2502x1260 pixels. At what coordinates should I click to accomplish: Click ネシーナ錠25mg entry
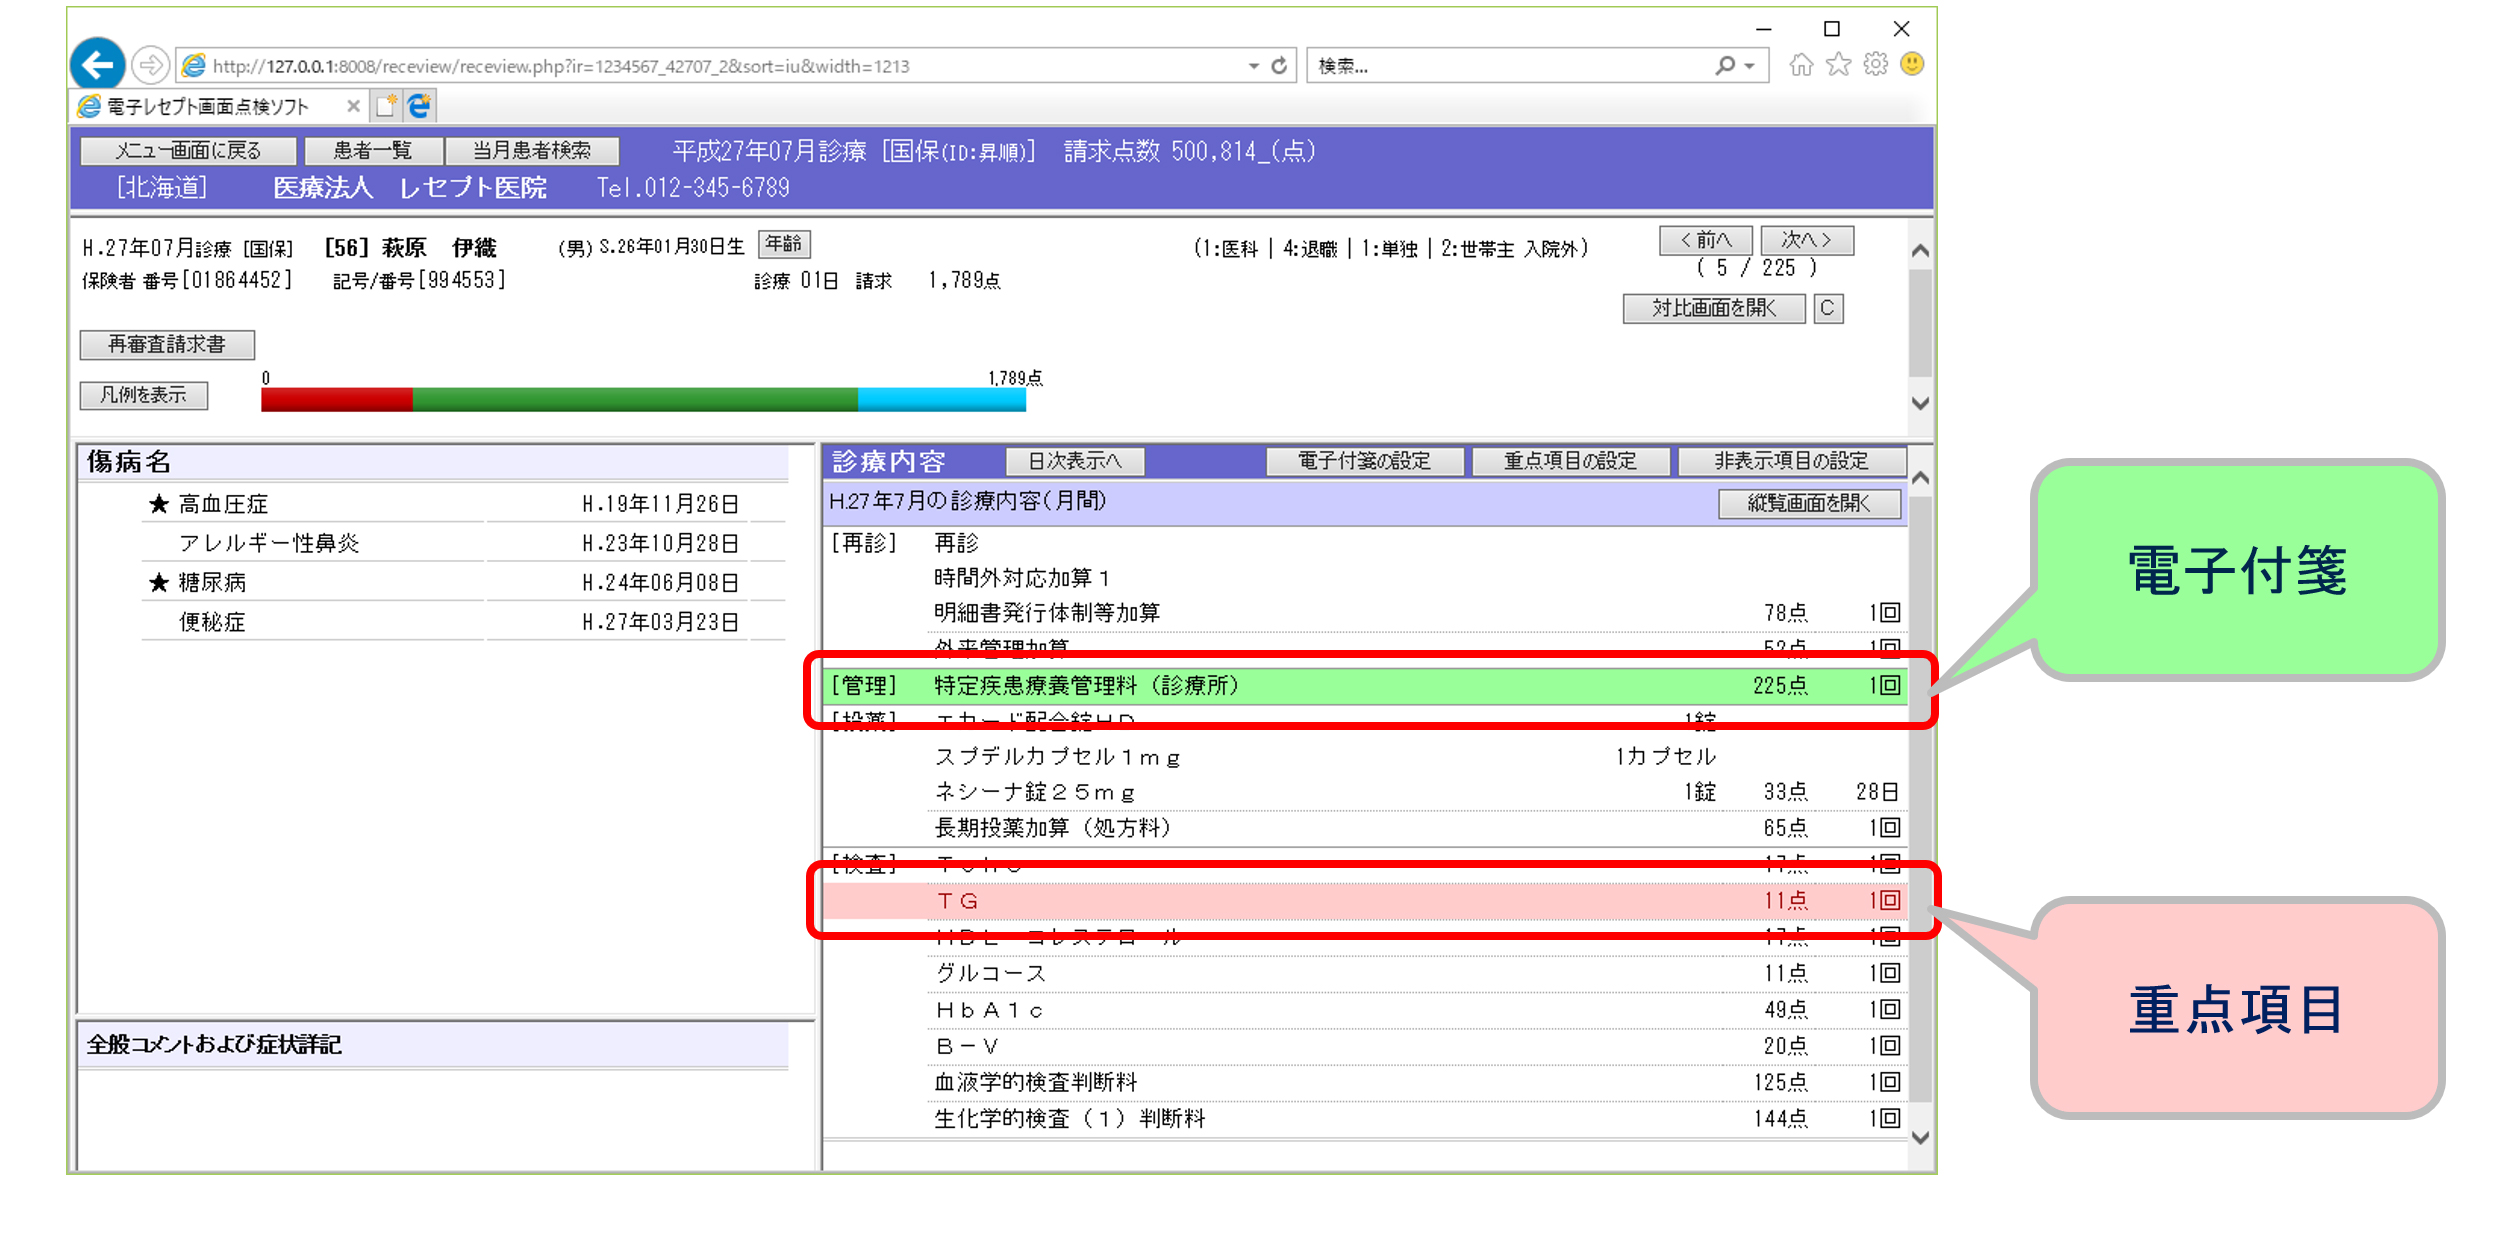click(1035, 792)
